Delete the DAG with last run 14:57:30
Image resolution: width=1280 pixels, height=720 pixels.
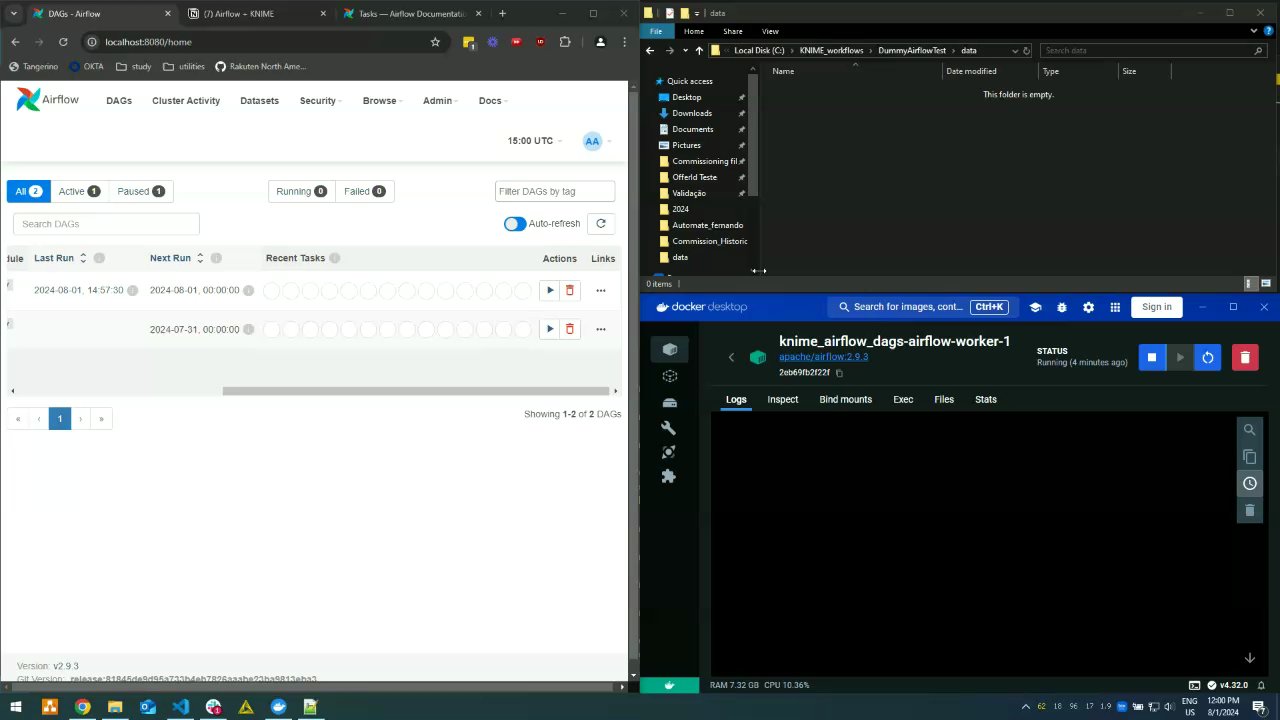[570, 290]
